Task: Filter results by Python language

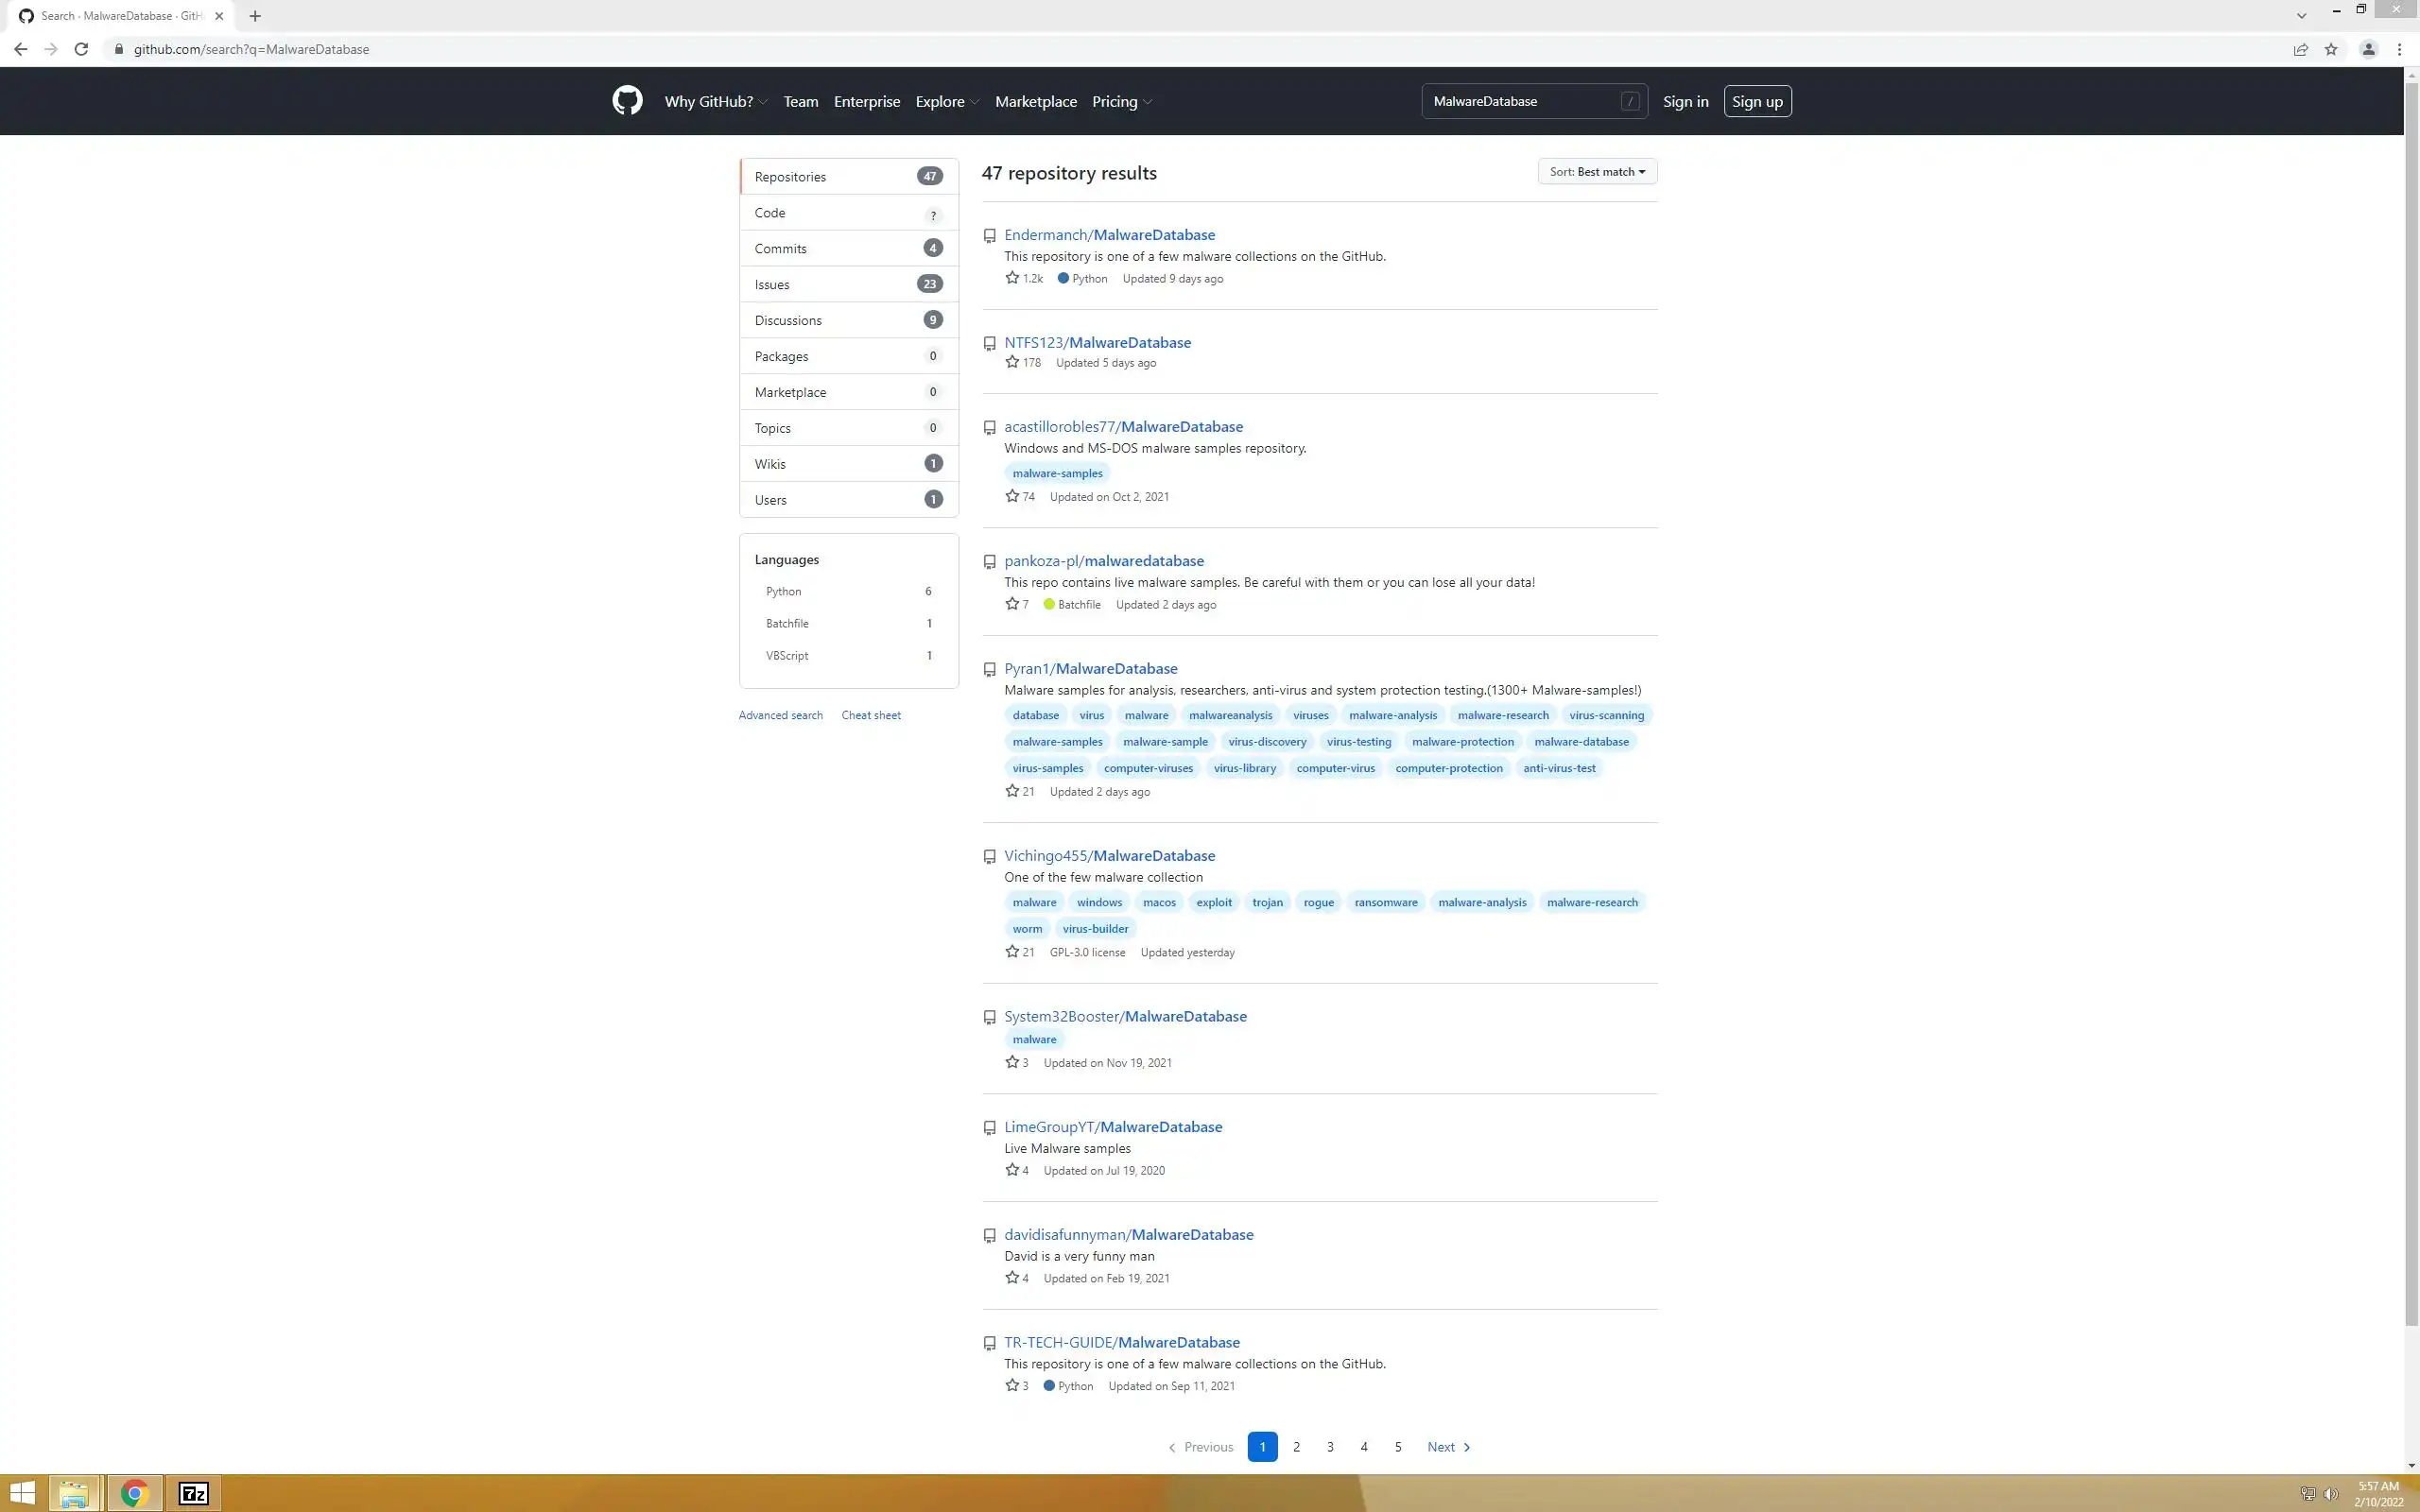Action: click(784, 591)
